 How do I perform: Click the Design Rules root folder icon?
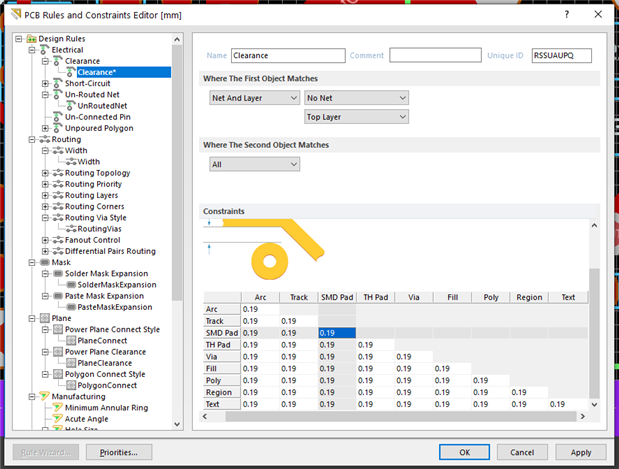tap(30, 38)
